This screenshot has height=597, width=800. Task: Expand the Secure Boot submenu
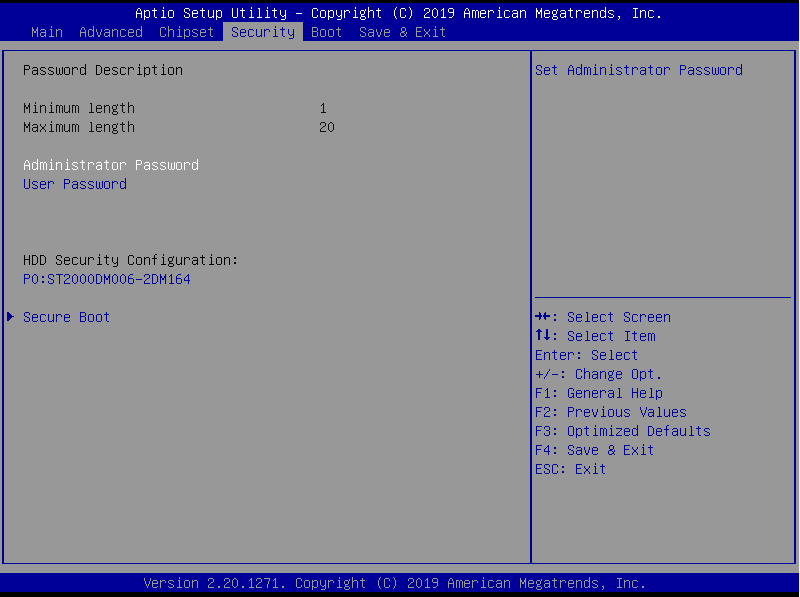[x=66, y=317]
